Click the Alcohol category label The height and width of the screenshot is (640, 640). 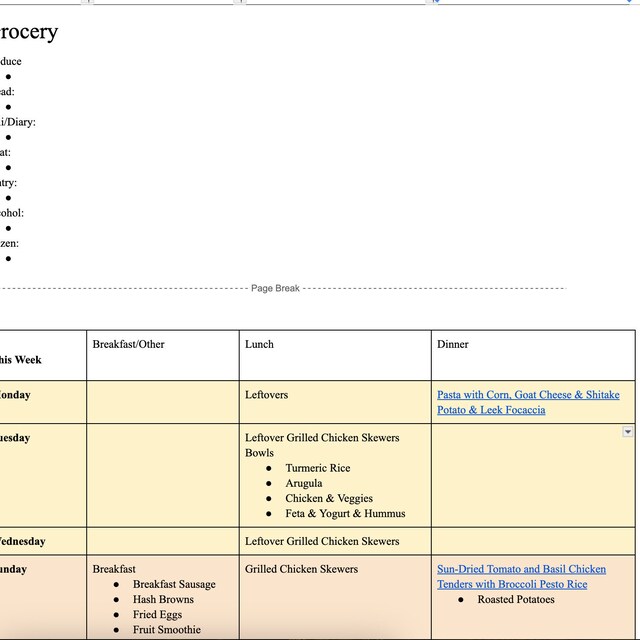12,213
